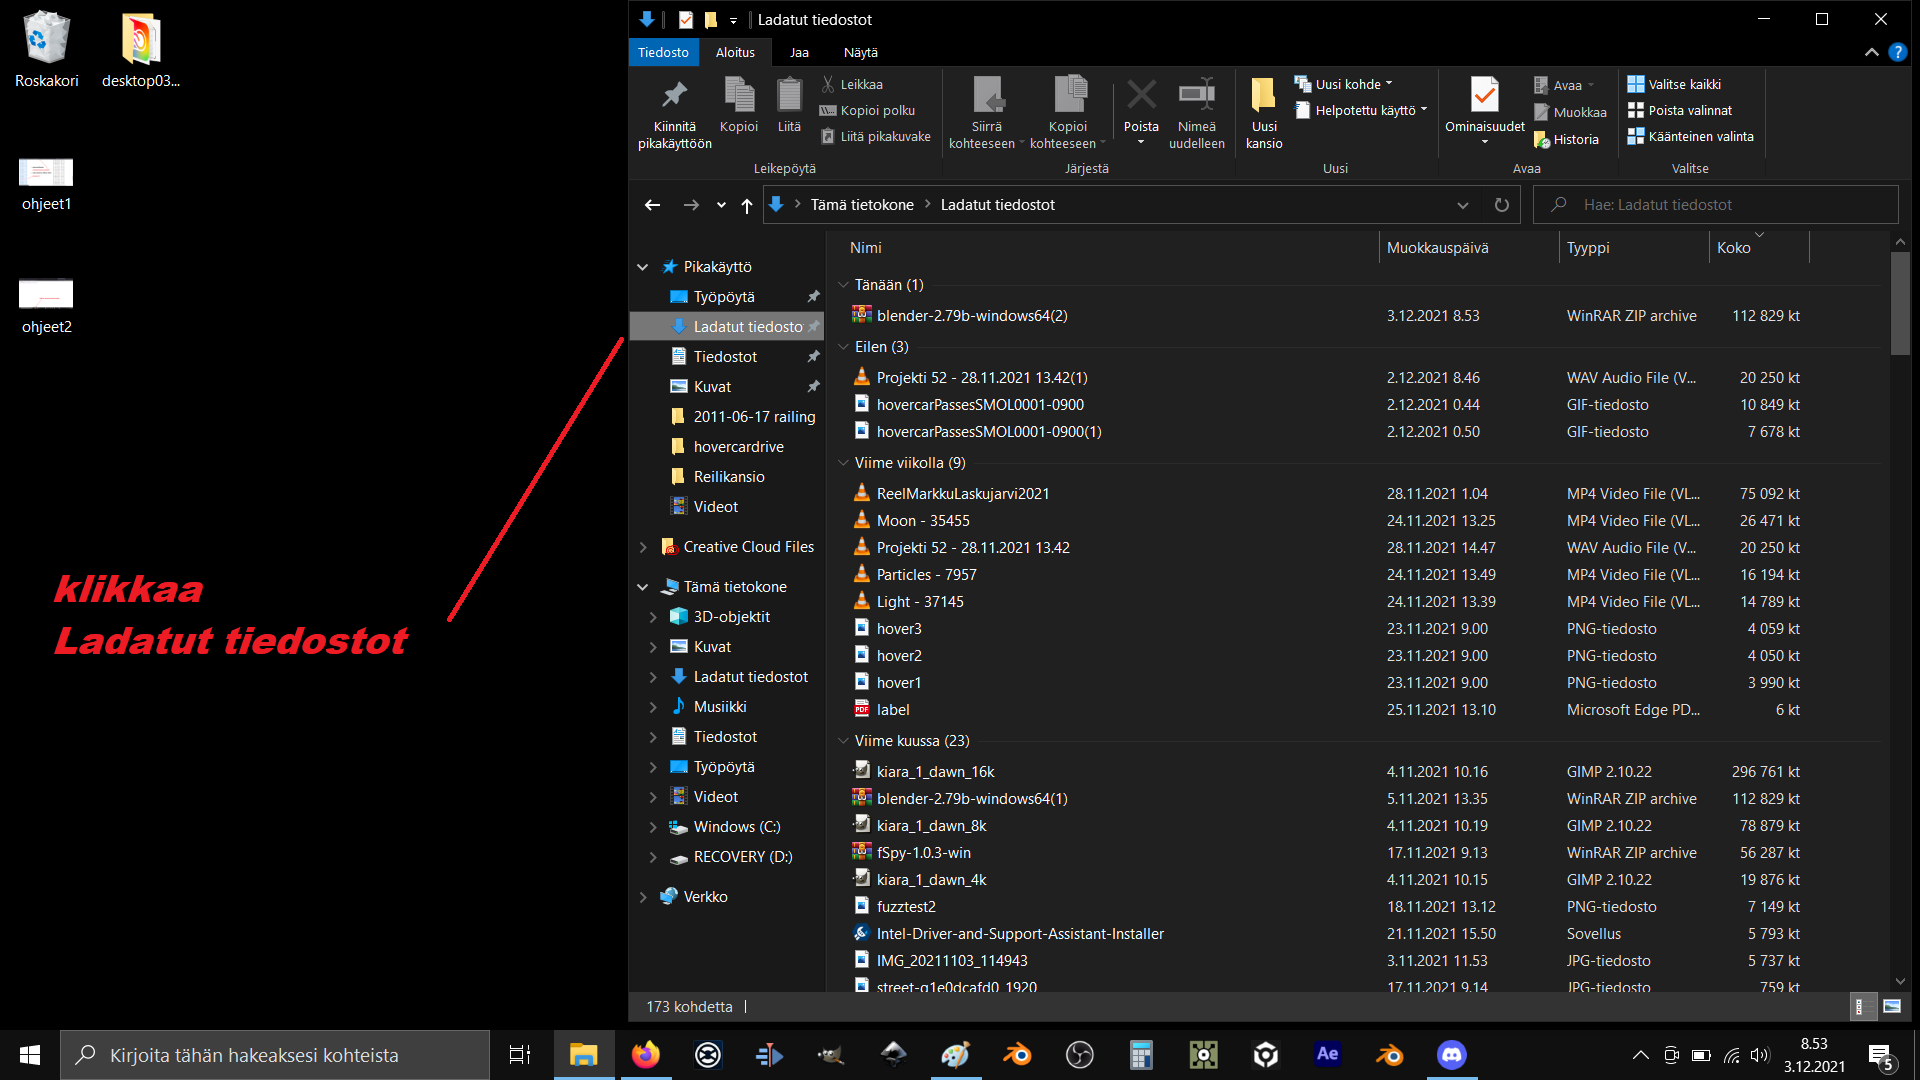1920x1080 pixels.
Task: Open the Jaa ribbon tab
Action: pyautogui.click(x=799, y=52)
